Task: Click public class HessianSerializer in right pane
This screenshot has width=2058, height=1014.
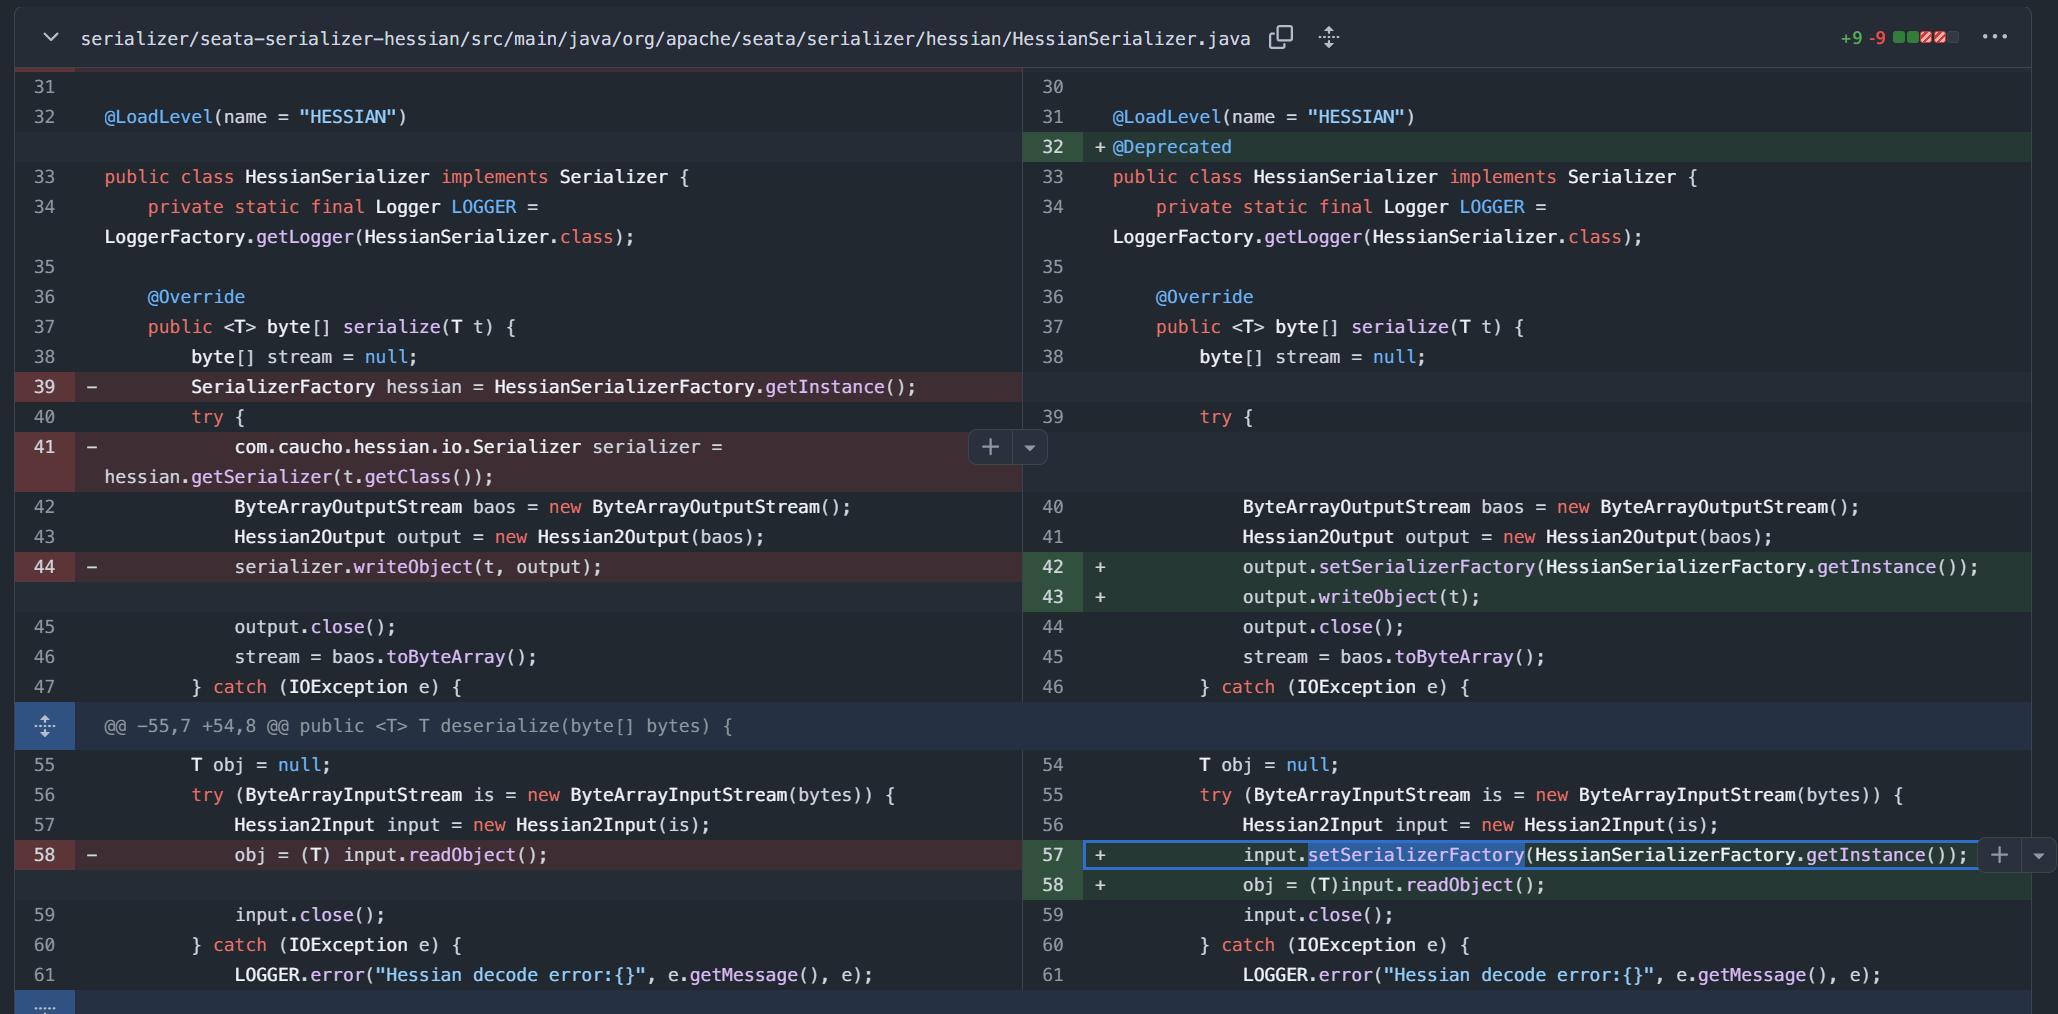Action: click(1404, 177)
